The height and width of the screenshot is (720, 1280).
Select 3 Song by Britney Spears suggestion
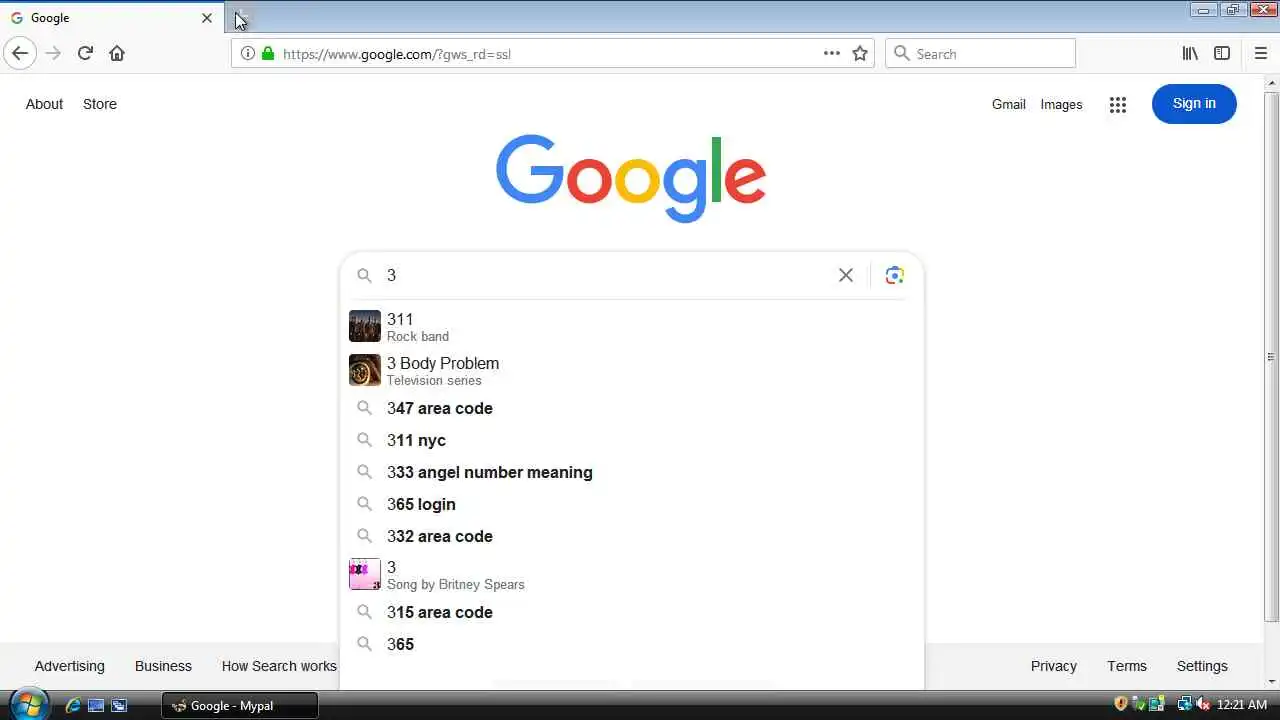click(632, 575)
